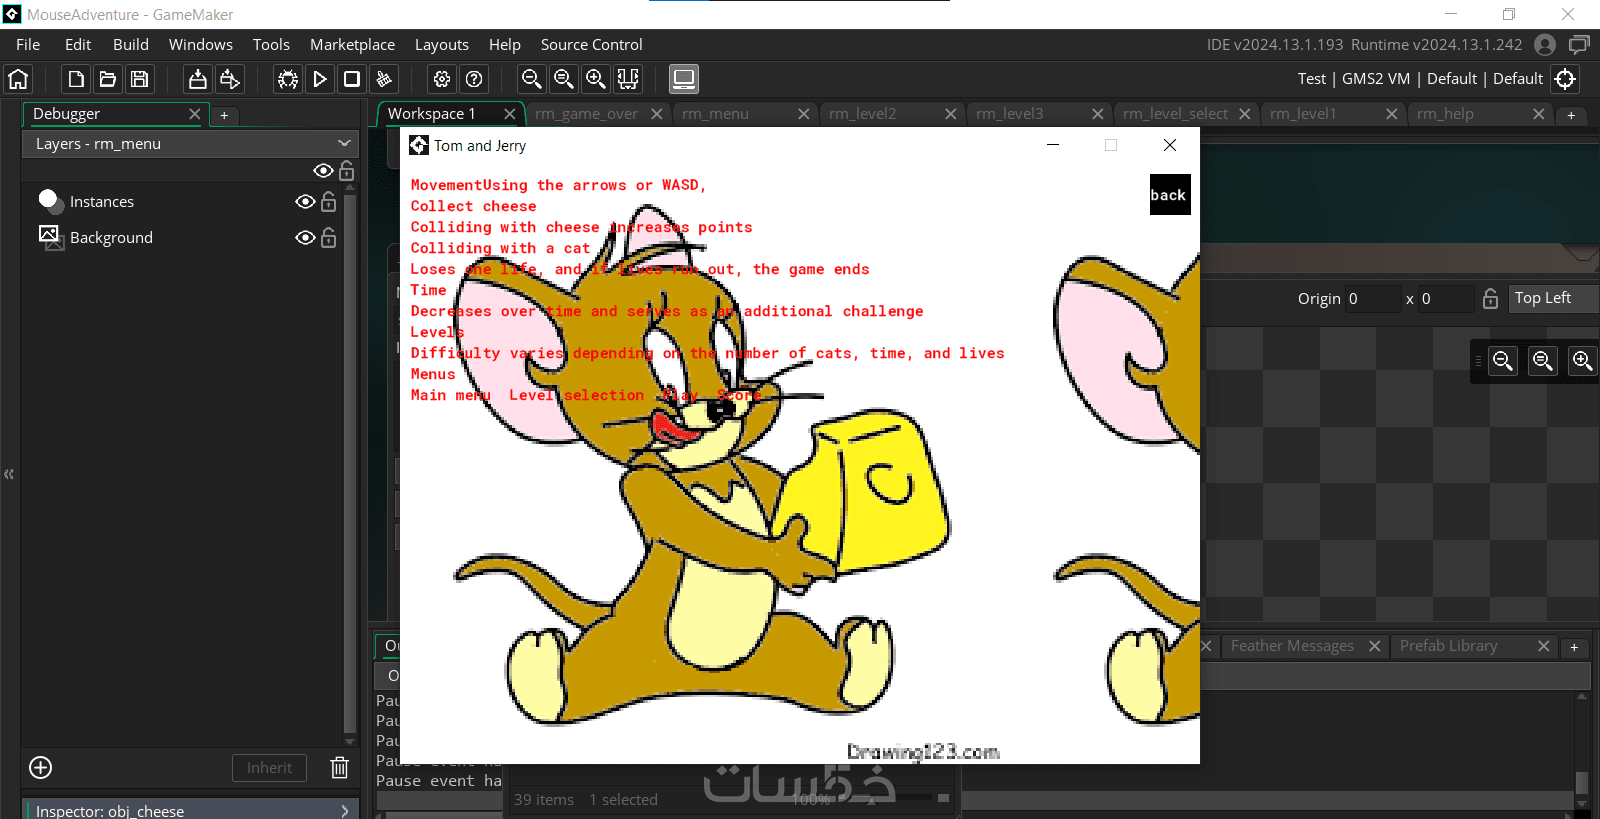Open the File menu
1600x819 pixels.
28,45
